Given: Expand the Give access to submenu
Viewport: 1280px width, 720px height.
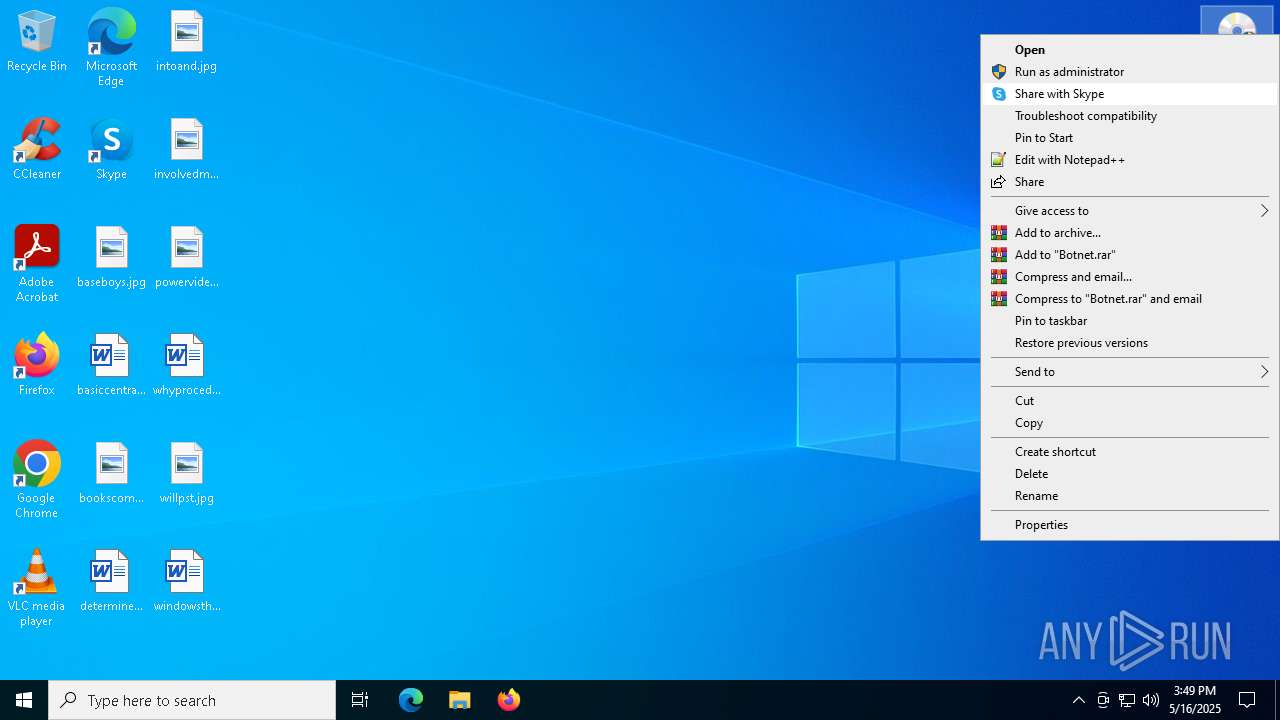Looking at the screenshot, I should (1130, 211).
